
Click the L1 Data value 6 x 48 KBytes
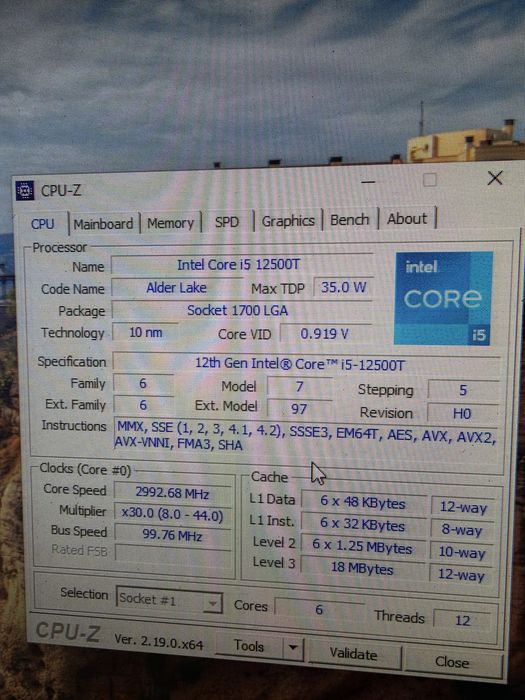coord(363,502)
